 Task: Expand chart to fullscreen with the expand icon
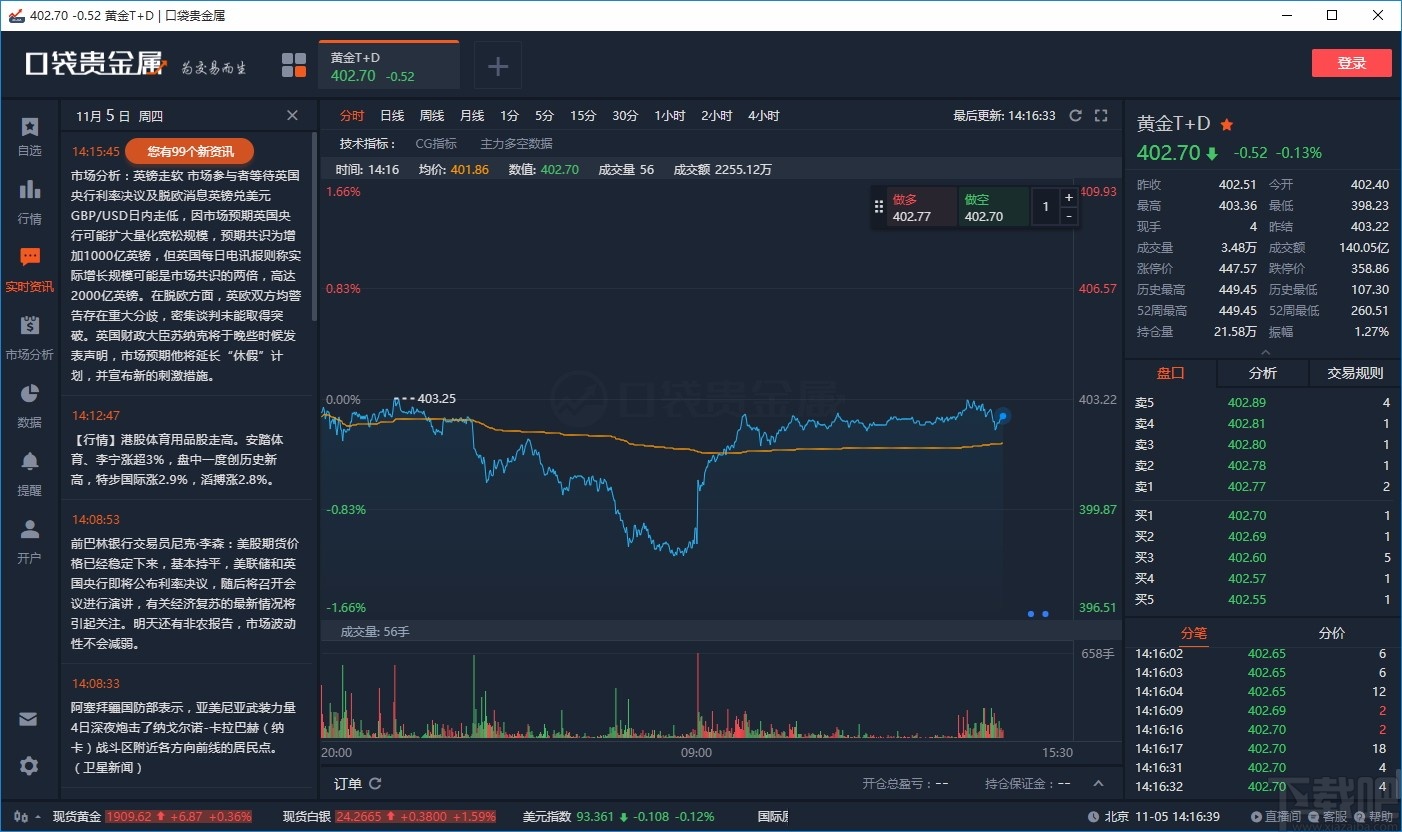coord(1101,115)
